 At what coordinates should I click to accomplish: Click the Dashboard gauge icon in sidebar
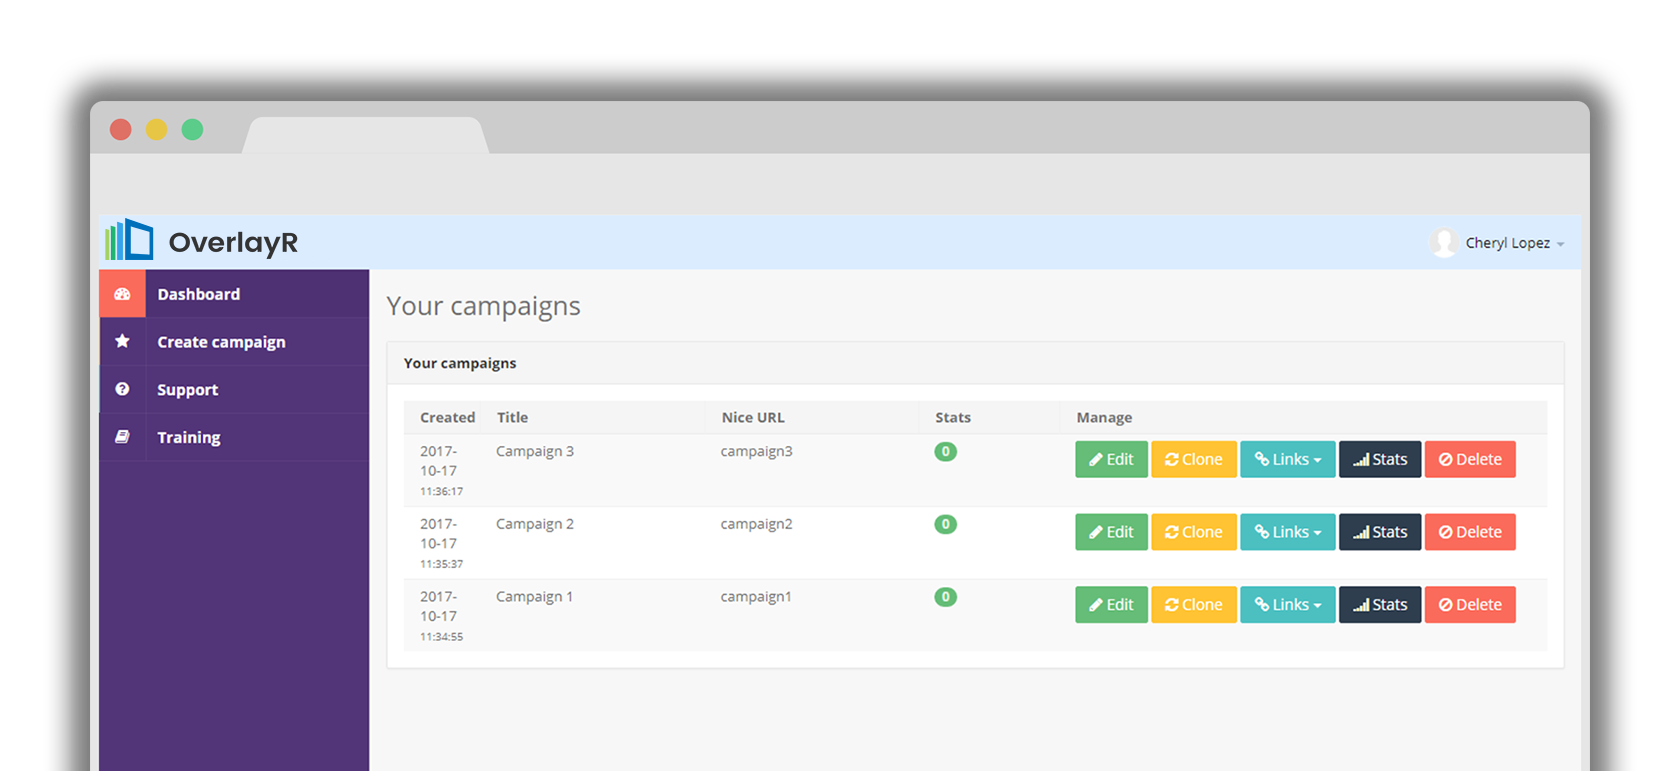[122, 294]
